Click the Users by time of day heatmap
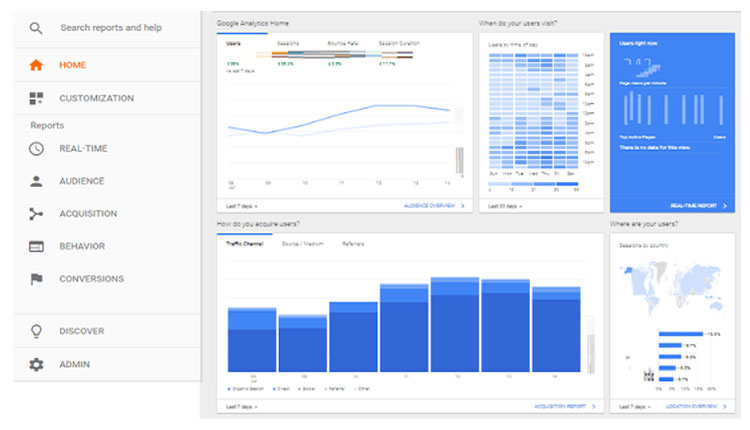The width and height of the screenshot is (750, 430). pos(534,110)
